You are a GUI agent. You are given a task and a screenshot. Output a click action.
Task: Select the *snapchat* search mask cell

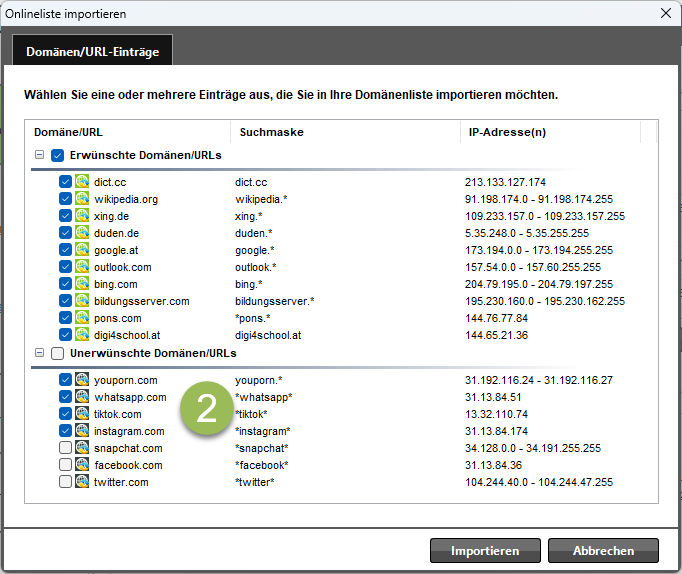pyautogui.click(x=262, y=448)
